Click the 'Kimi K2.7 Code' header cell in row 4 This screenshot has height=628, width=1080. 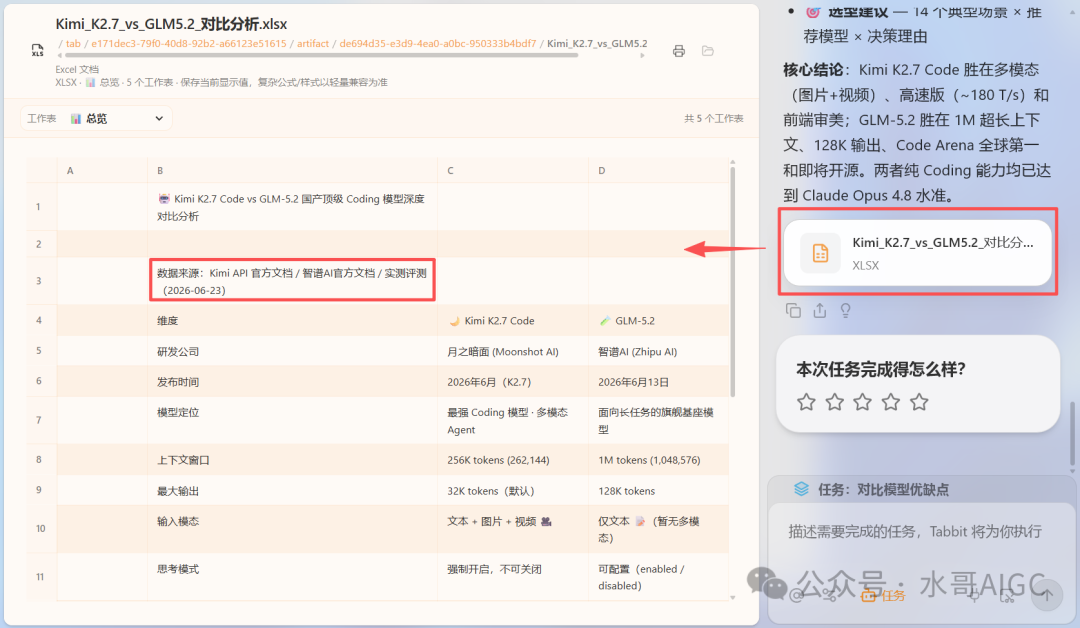tap(512, 320)
